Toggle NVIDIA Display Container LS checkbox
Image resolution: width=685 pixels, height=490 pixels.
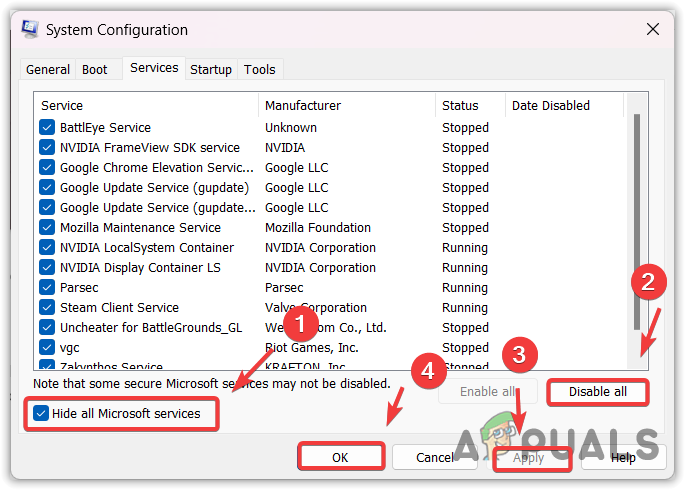pyautogui.click(x=47, y=268)
